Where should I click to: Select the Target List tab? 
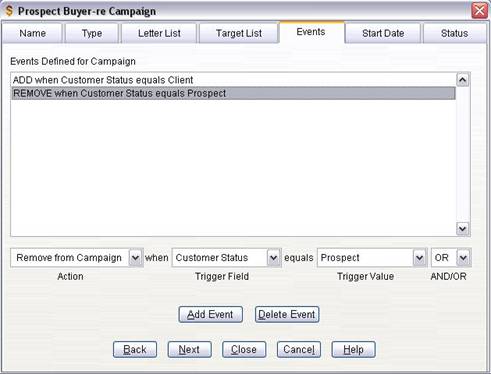[239, 33]
